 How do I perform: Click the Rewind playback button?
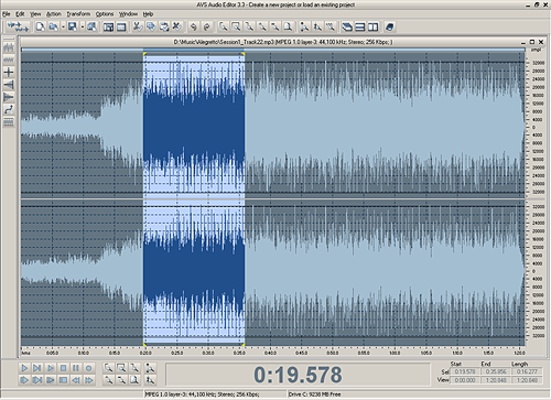click(x=76, y=380)
